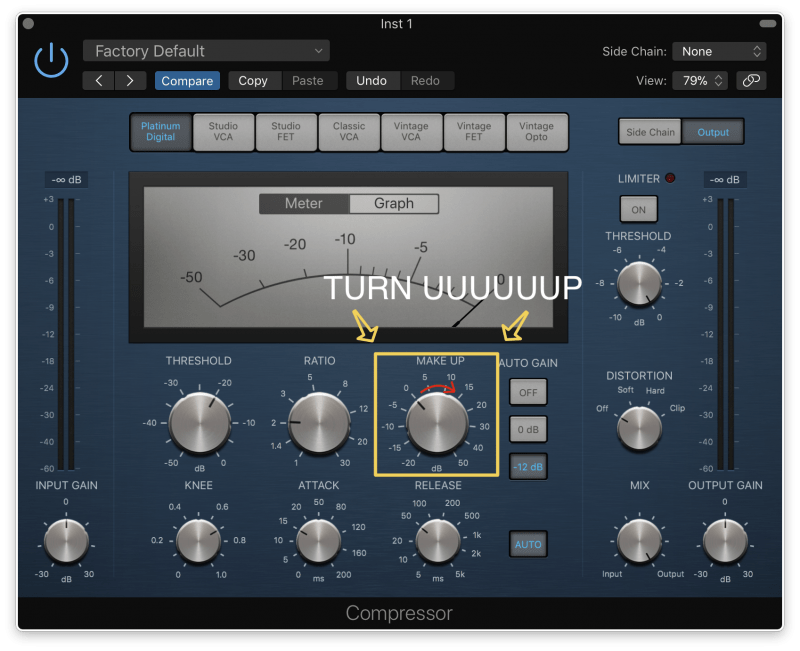Select the Classic VCA compressor model
The image size is (800, 651).
tap(349, 132)
